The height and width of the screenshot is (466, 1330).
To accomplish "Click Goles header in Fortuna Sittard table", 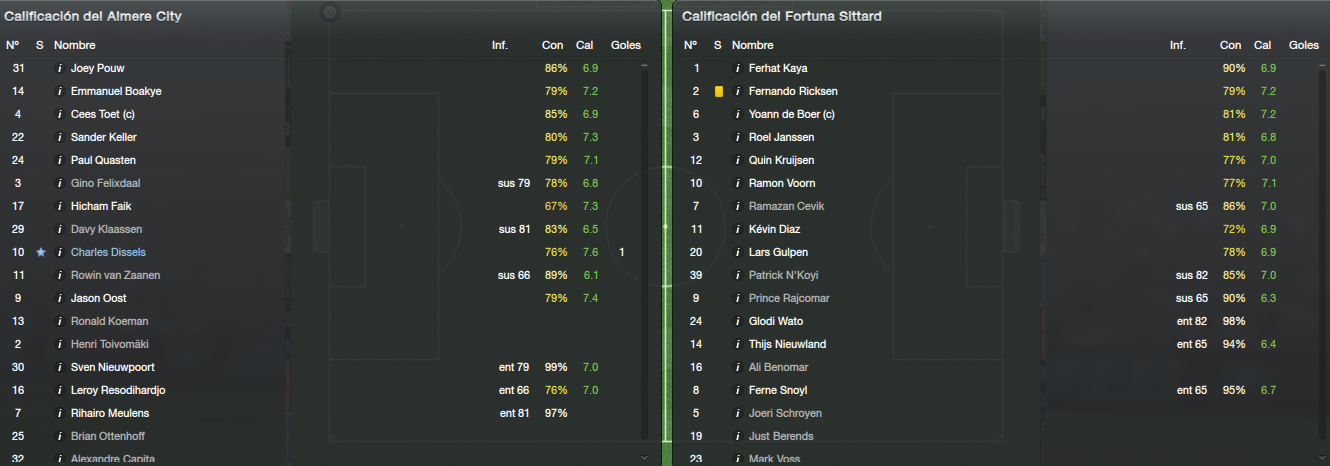I will tap(1304, 45).
